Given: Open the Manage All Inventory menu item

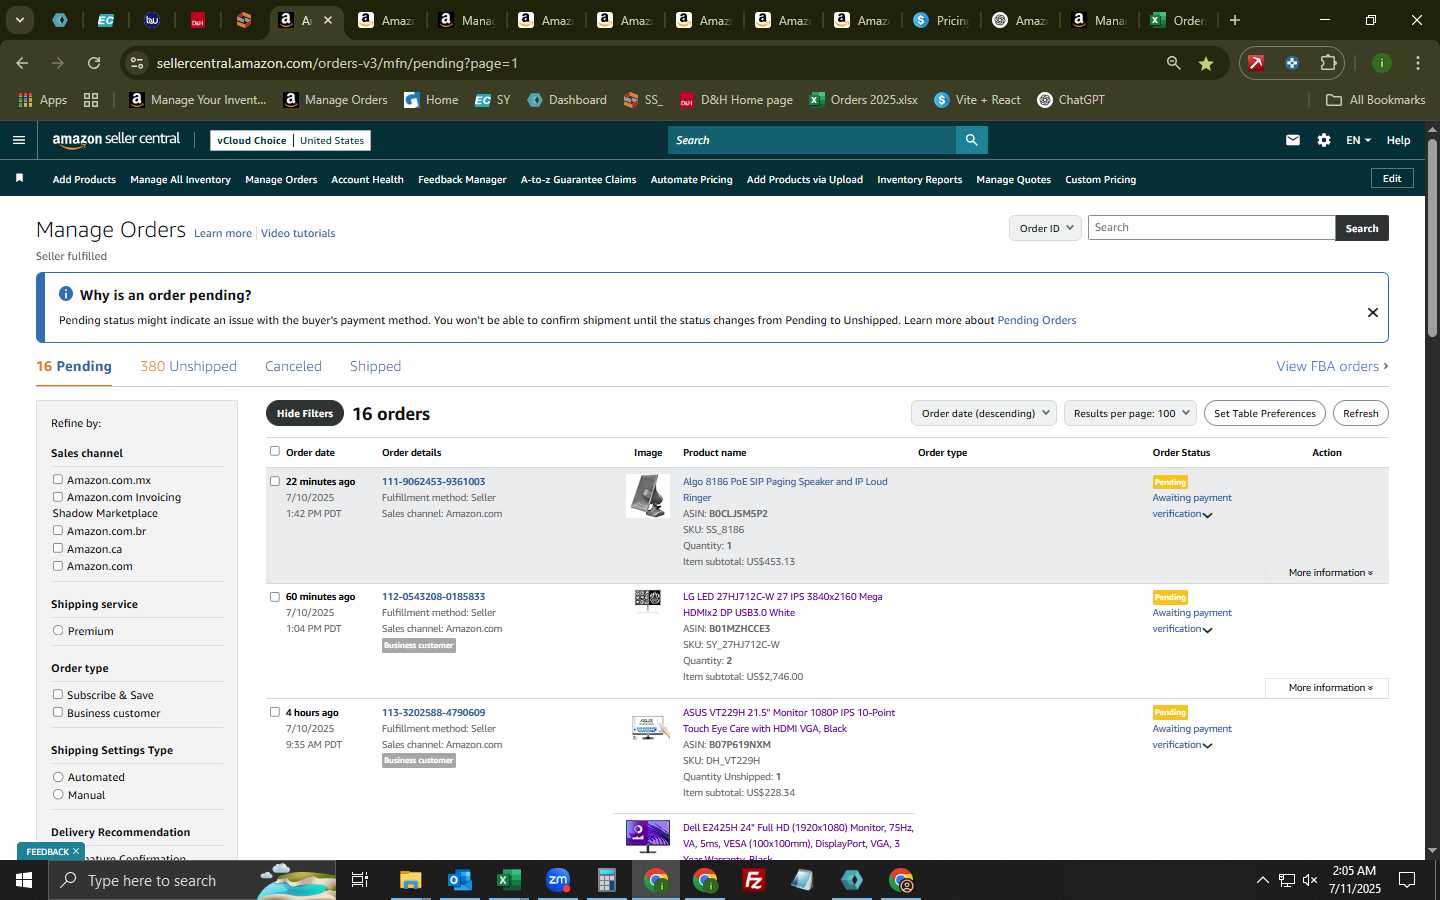Looking at the screenshot, I should click(180, 179).
